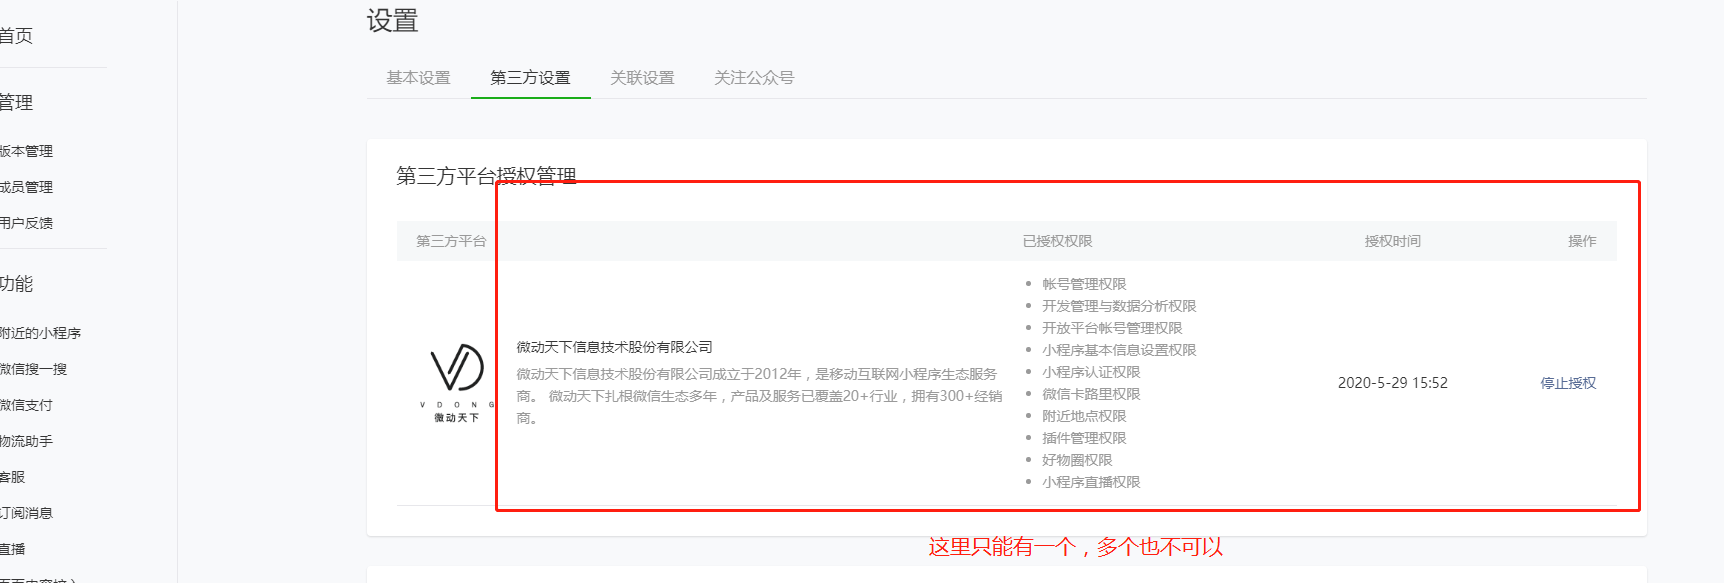Open 客服 in the sidebar
The width and height of the screenshot is (1724, 583).
[12, 477]
